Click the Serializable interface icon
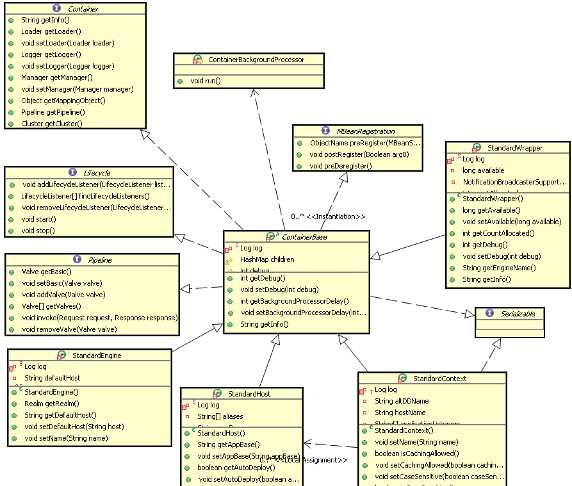The height and width of the screenshot is (486, 572). [490, 313]
